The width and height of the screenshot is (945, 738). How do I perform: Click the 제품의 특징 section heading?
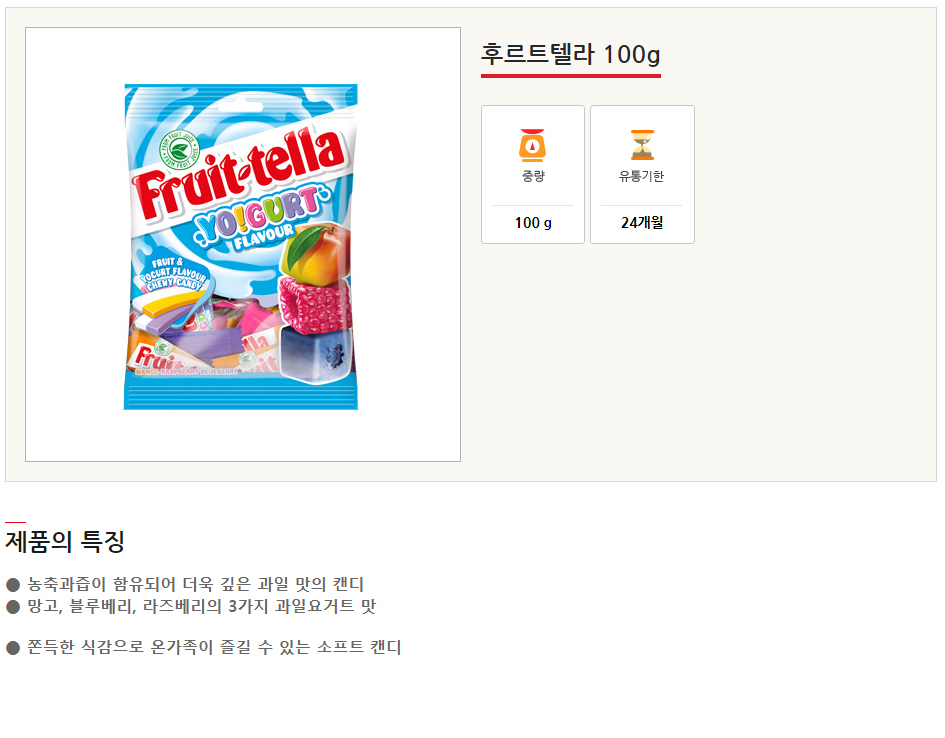(65, 542)
